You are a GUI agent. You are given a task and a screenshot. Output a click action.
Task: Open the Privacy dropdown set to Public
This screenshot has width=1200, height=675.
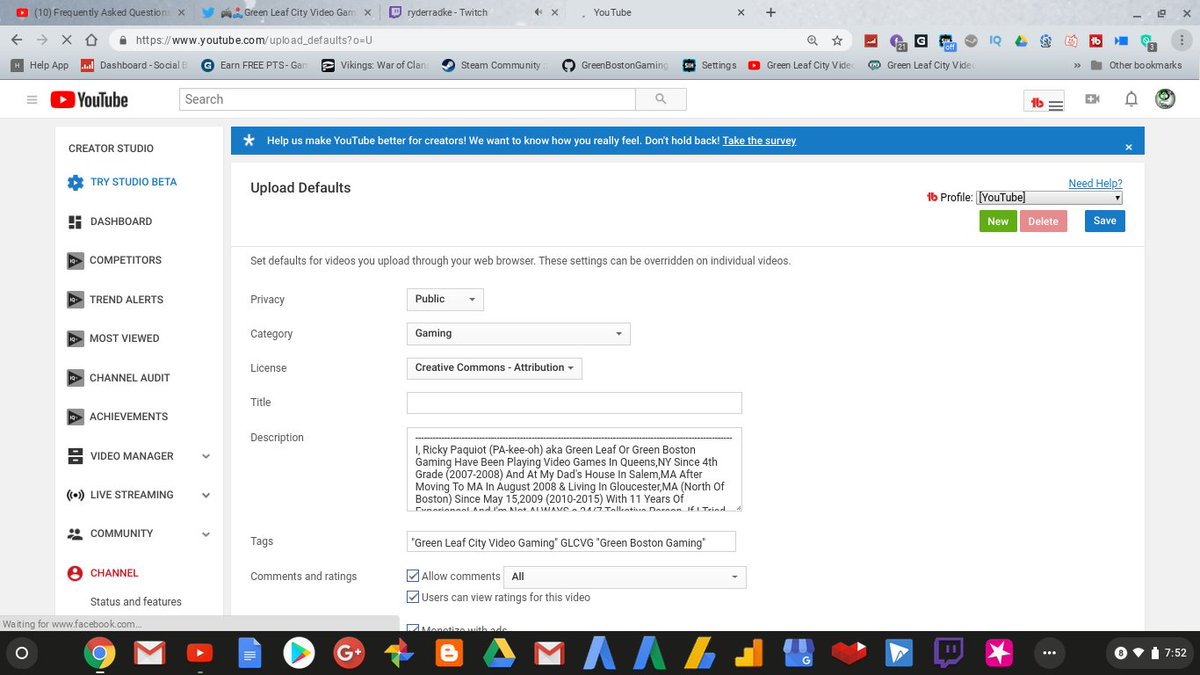point(445,299)
